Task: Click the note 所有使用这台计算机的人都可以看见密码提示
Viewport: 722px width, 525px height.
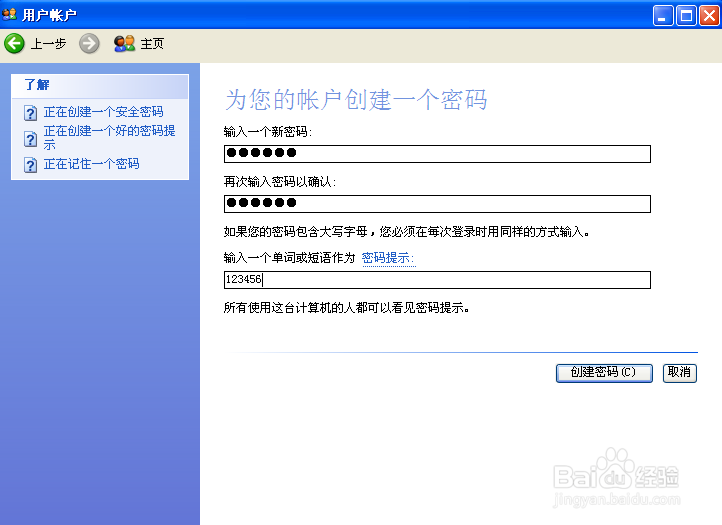Action: pyautogui.click(x=347, y=308)
